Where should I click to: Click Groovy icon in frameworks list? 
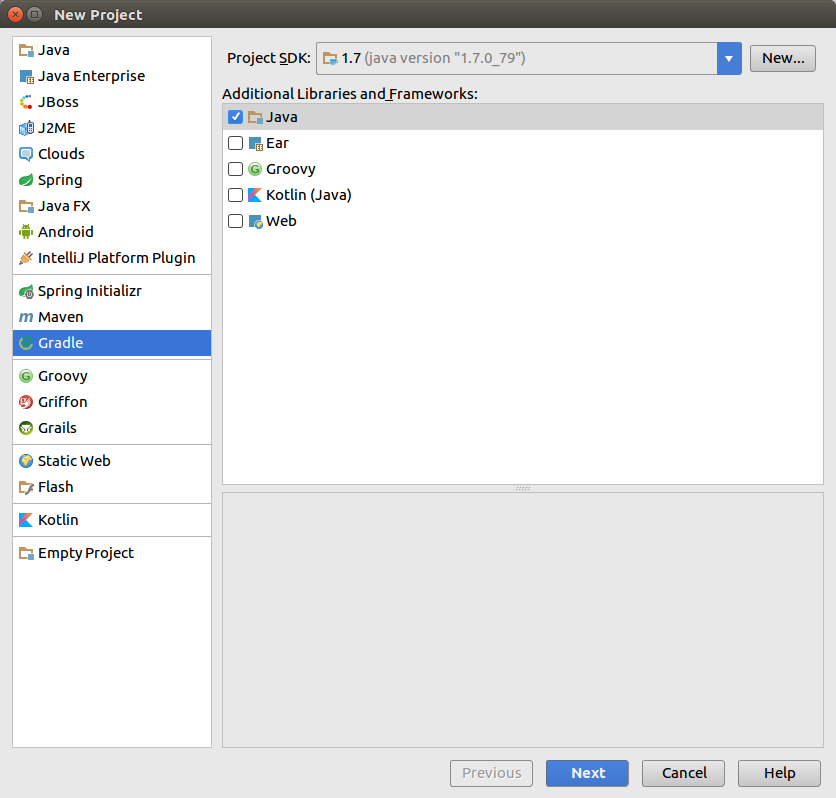pos(255,169)
